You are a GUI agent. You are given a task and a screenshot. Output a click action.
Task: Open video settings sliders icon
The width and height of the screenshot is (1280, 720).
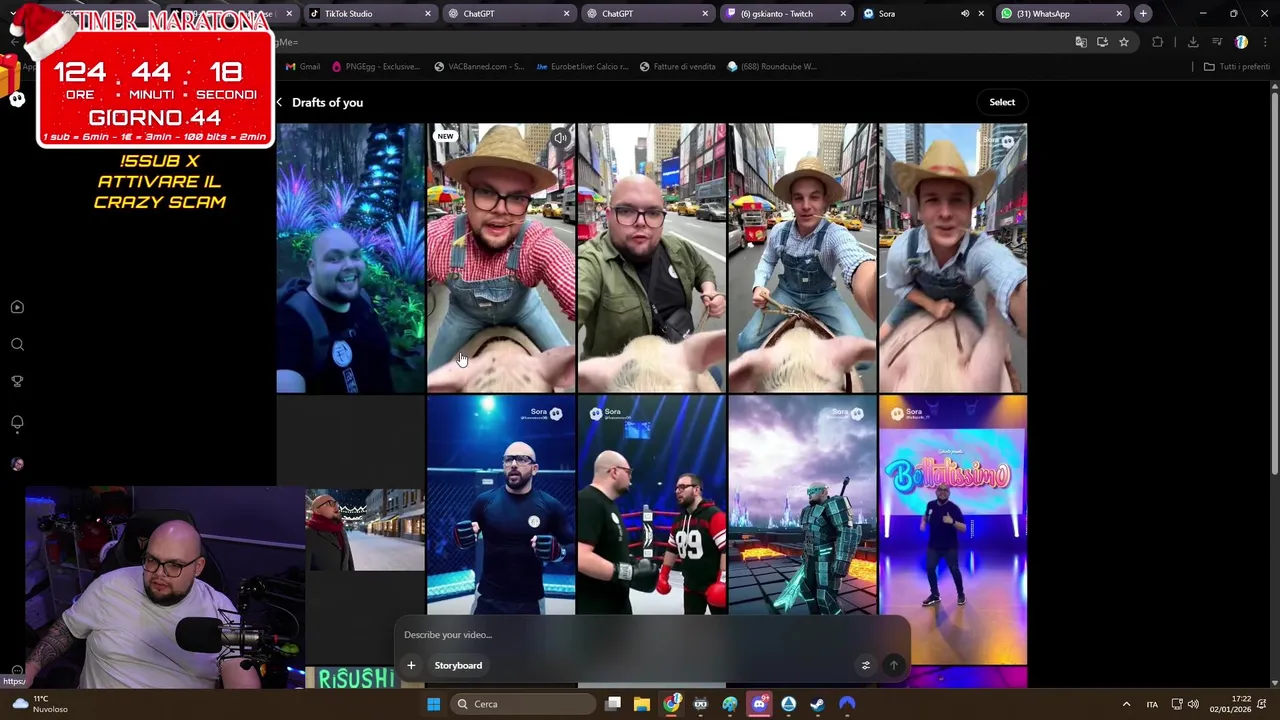click(866, 665)
